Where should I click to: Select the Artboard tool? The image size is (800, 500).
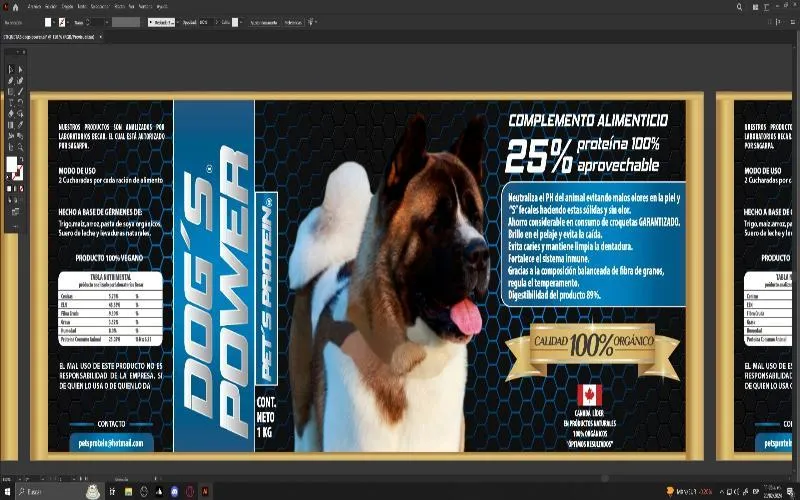click(11, 147)
